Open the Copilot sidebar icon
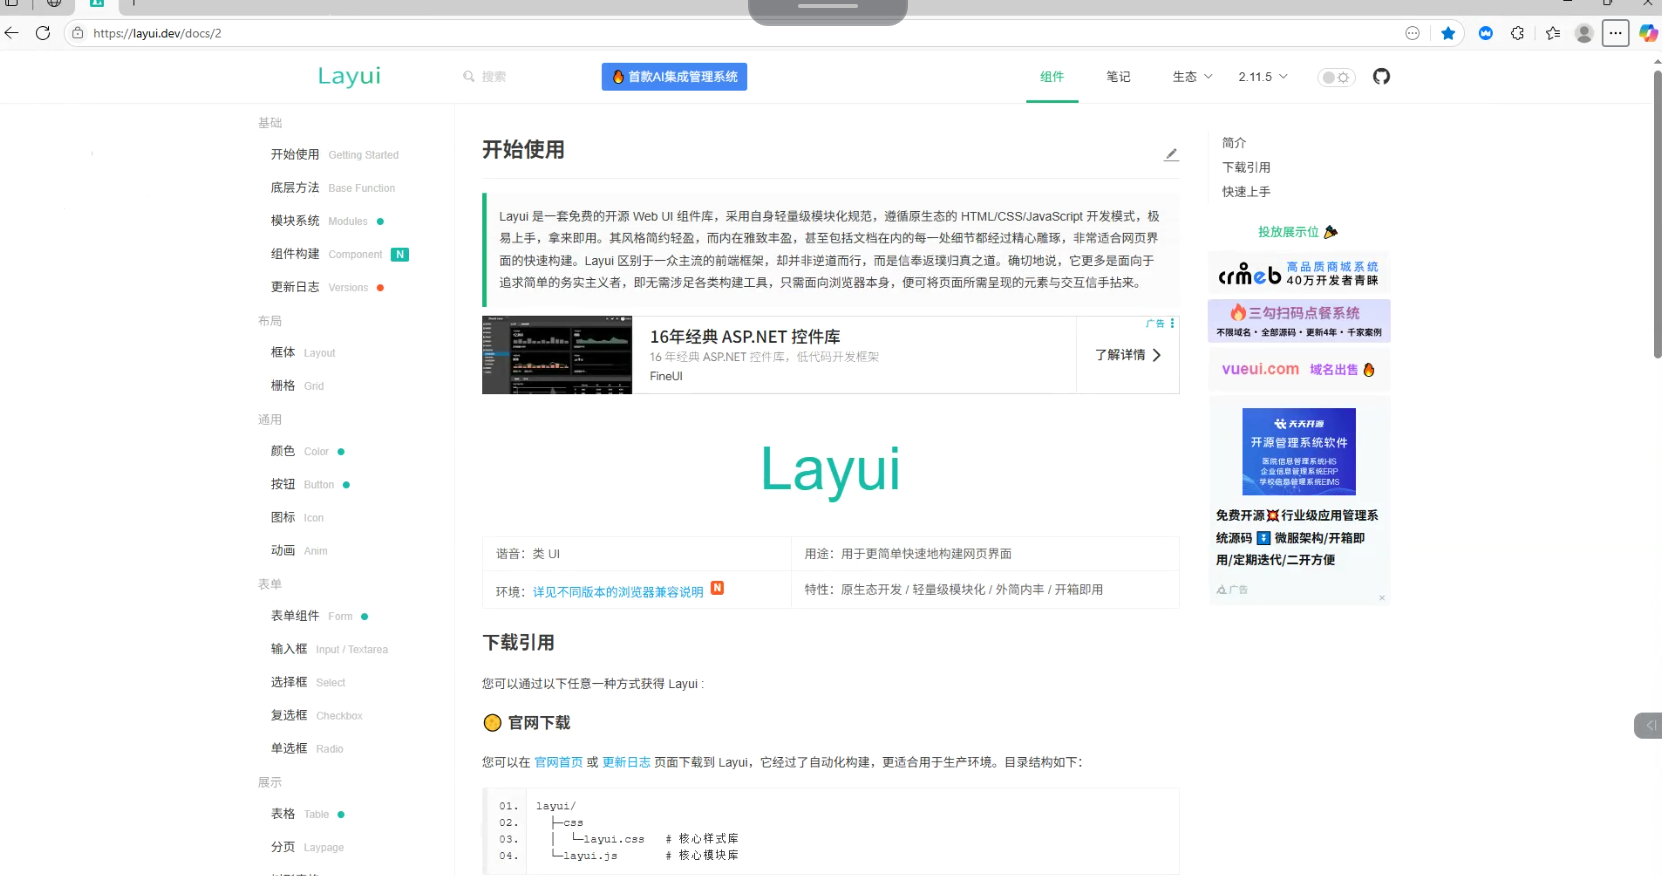1662x876 pixels. [x=1647, y=33]
